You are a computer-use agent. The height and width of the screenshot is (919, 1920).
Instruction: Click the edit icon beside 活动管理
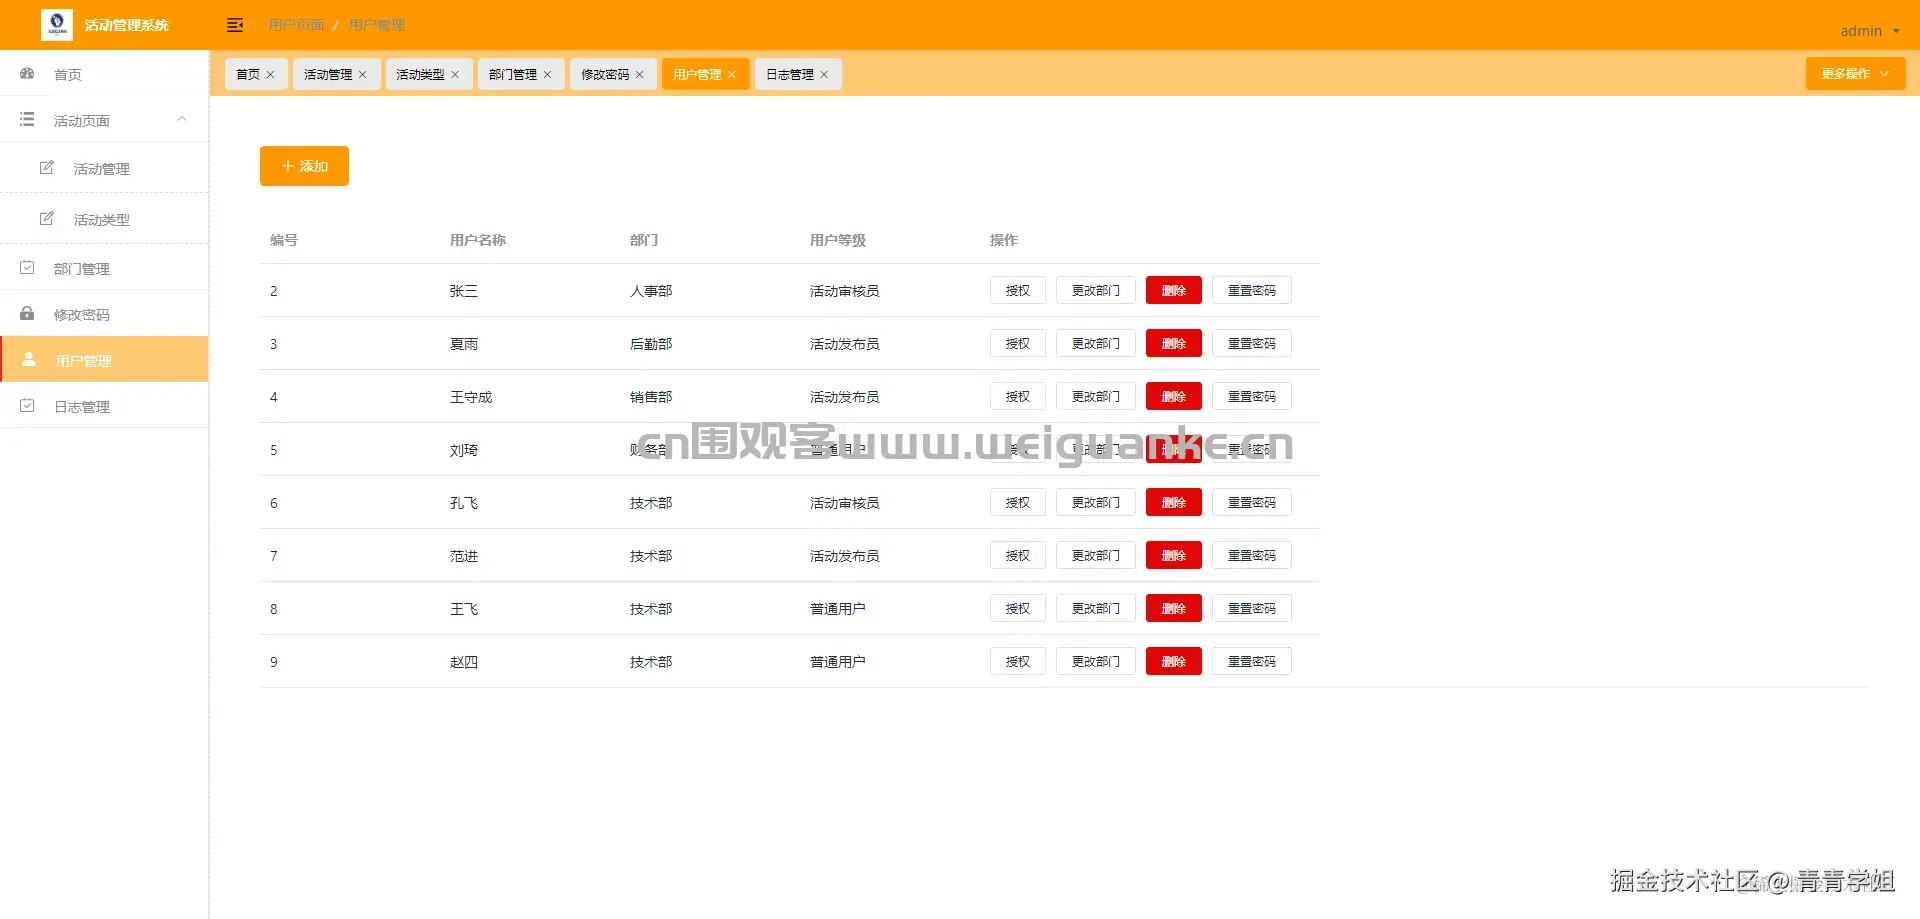pos(47,168)
